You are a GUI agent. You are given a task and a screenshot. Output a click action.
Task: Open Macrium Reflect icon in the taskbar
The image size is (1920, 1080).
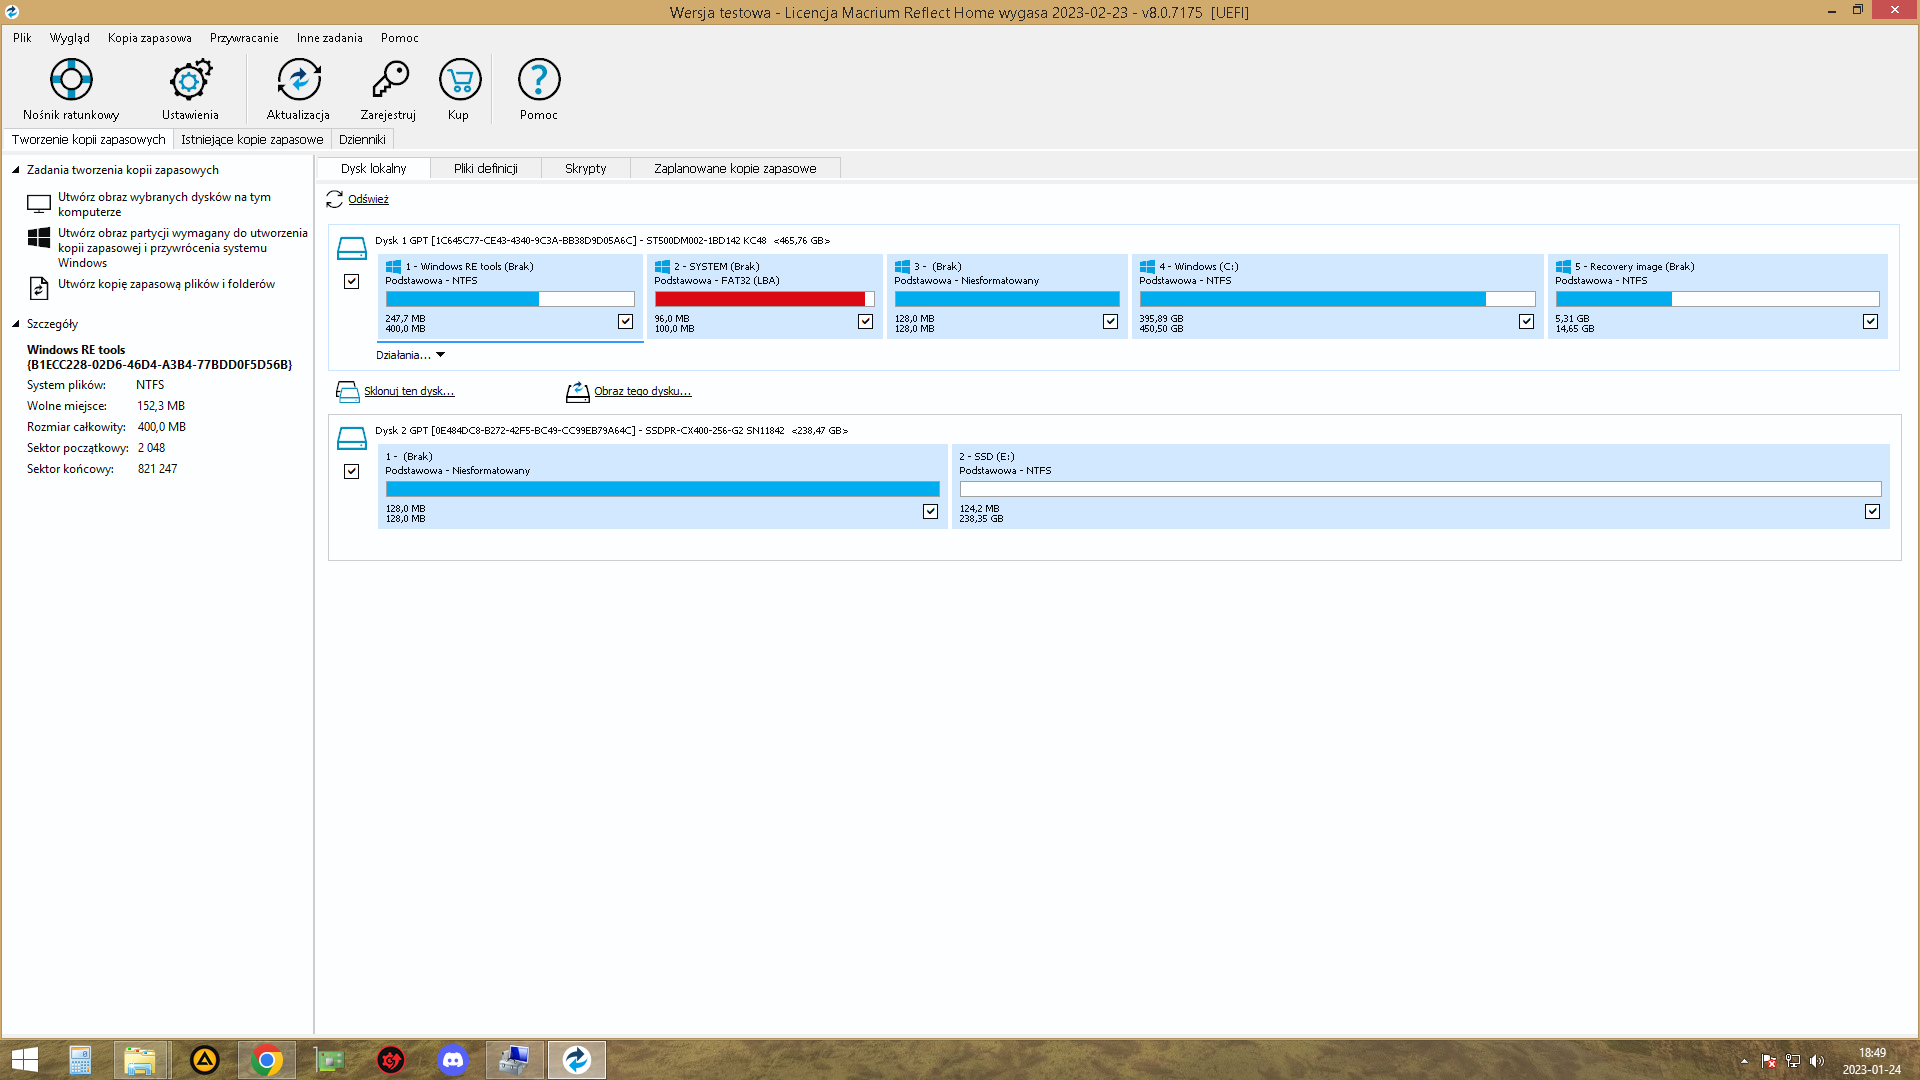(x=576, y=1059)
